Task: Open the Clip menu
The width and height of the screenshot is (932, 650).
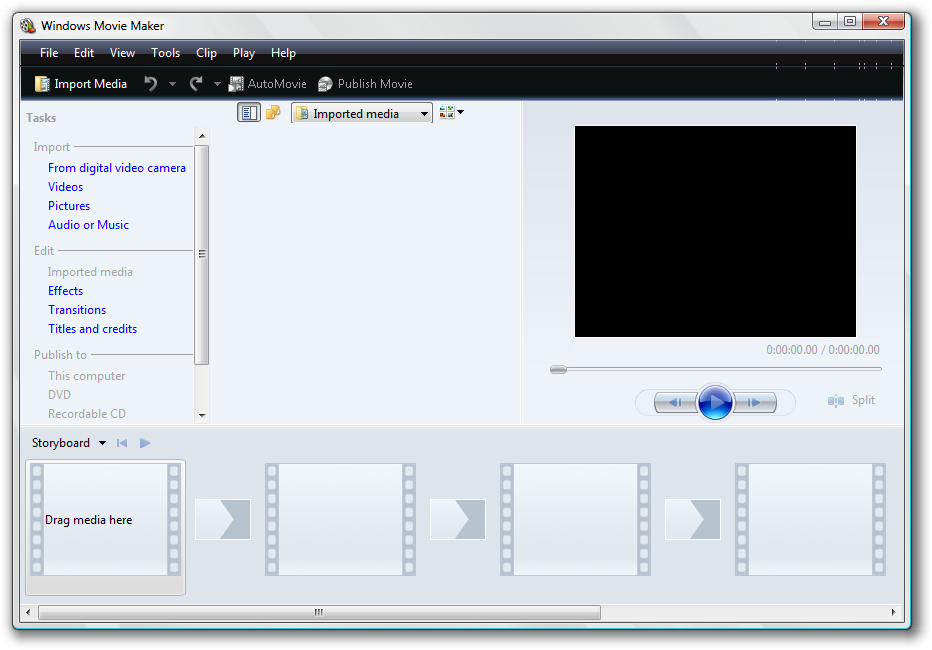Action: pyautogui.click(x=206, y=53)
